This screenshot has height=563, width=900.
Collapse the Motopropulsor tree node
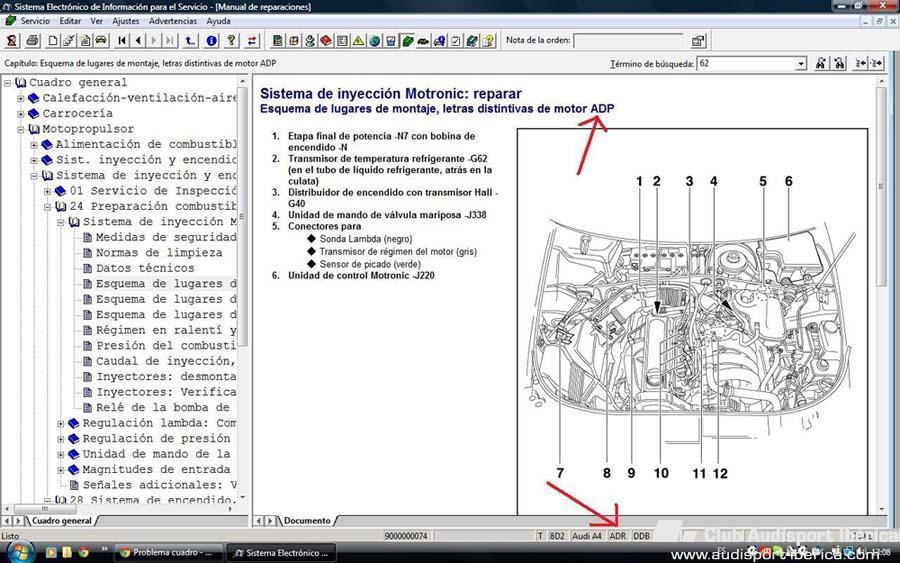point(21,129)
